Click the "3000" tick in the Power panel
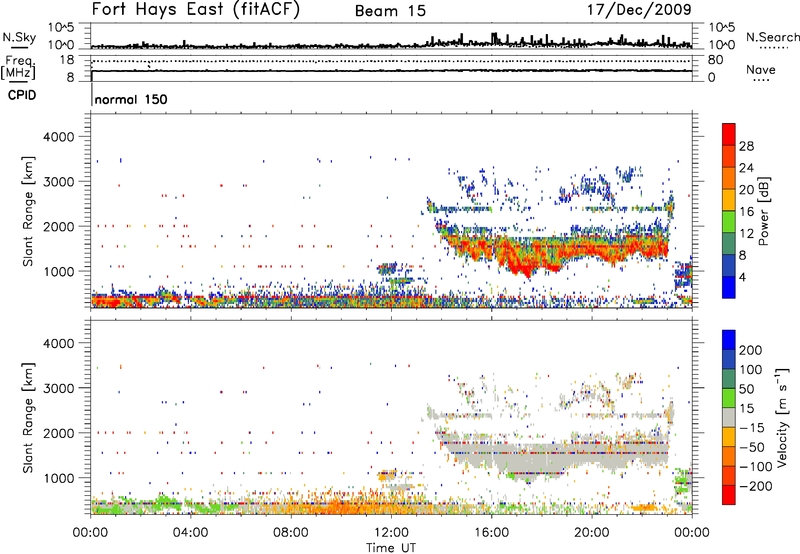The height and width of the screenshot is (554, 800). click(x=58, y=182)
